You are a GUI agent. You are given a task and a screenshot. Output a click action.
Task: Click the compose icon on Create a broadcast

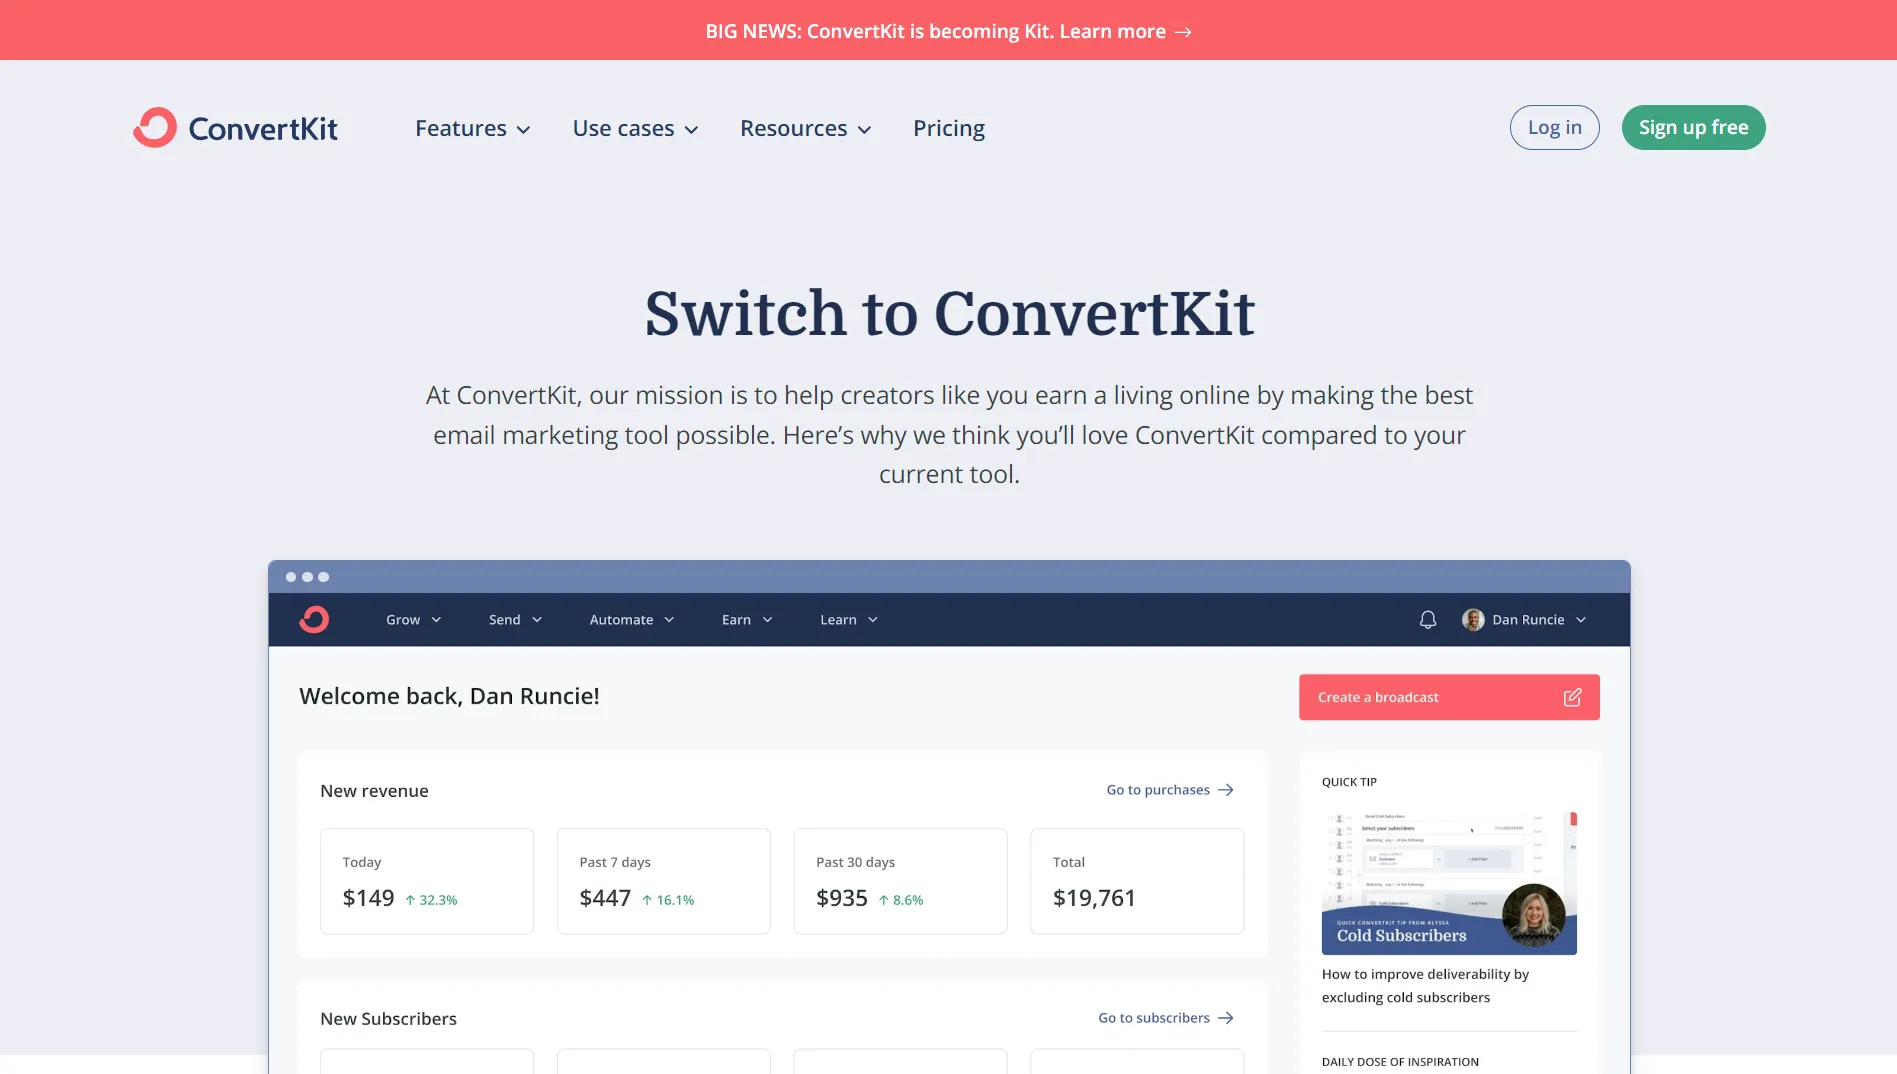pos(1572,697)
